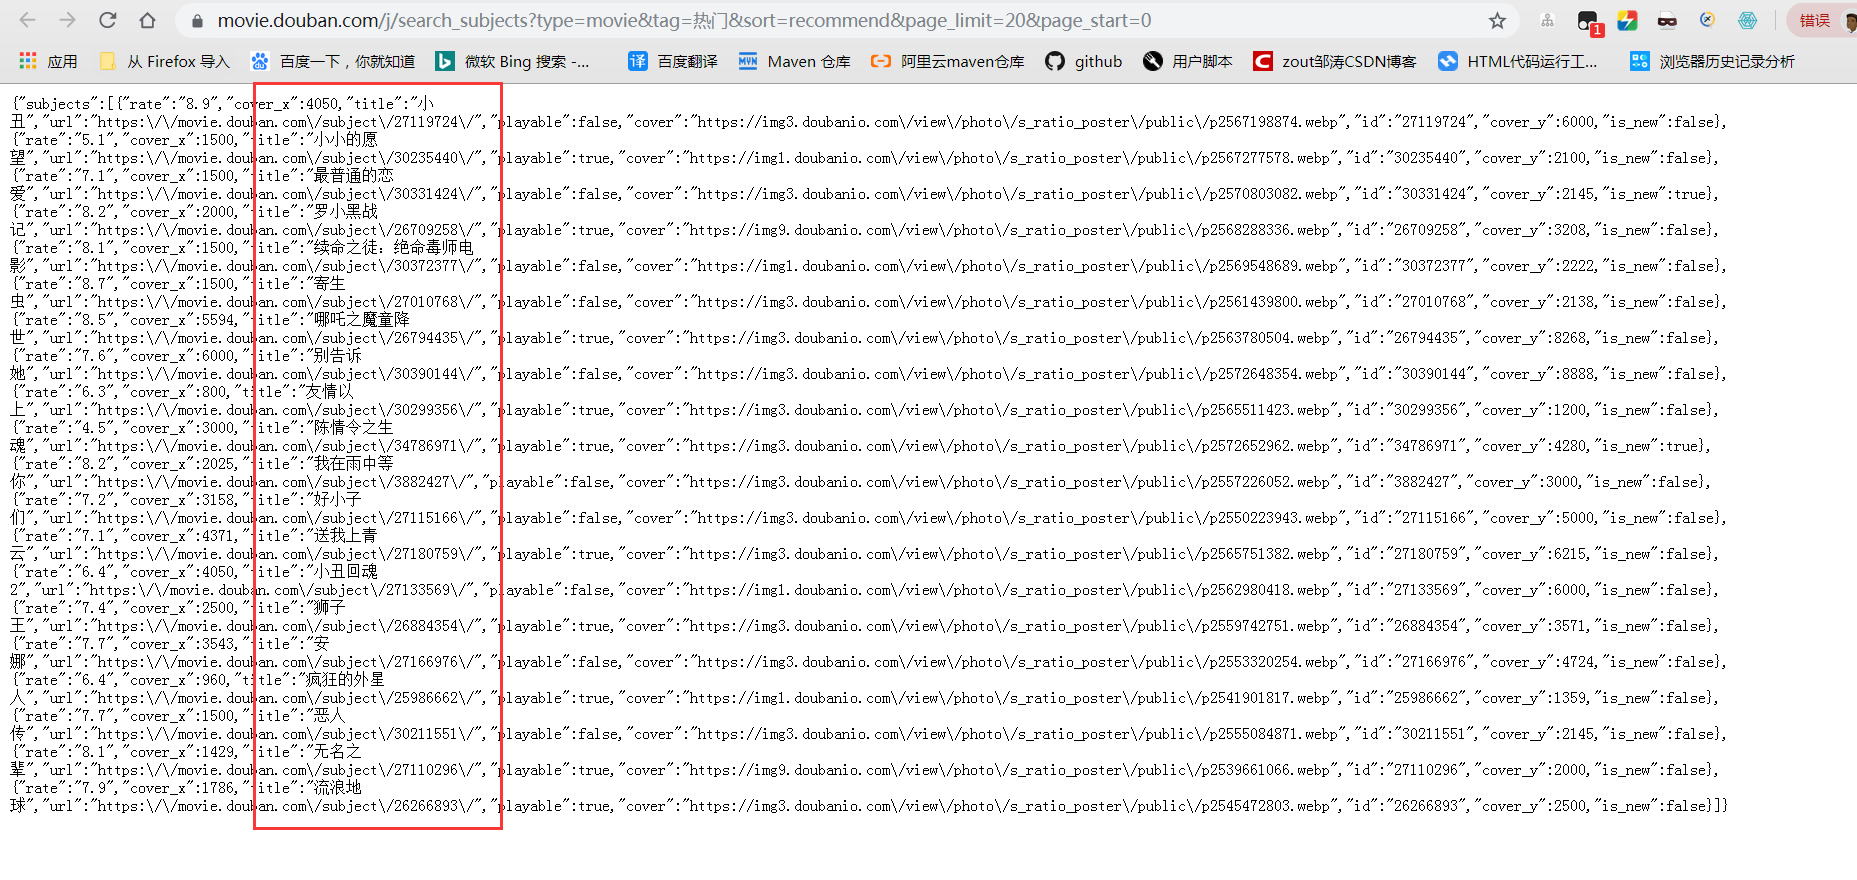The width and height of the screenshot is (1857, 880).
Task: Open the circular blue-yellow extension icon
Action: pos(1707,20)
